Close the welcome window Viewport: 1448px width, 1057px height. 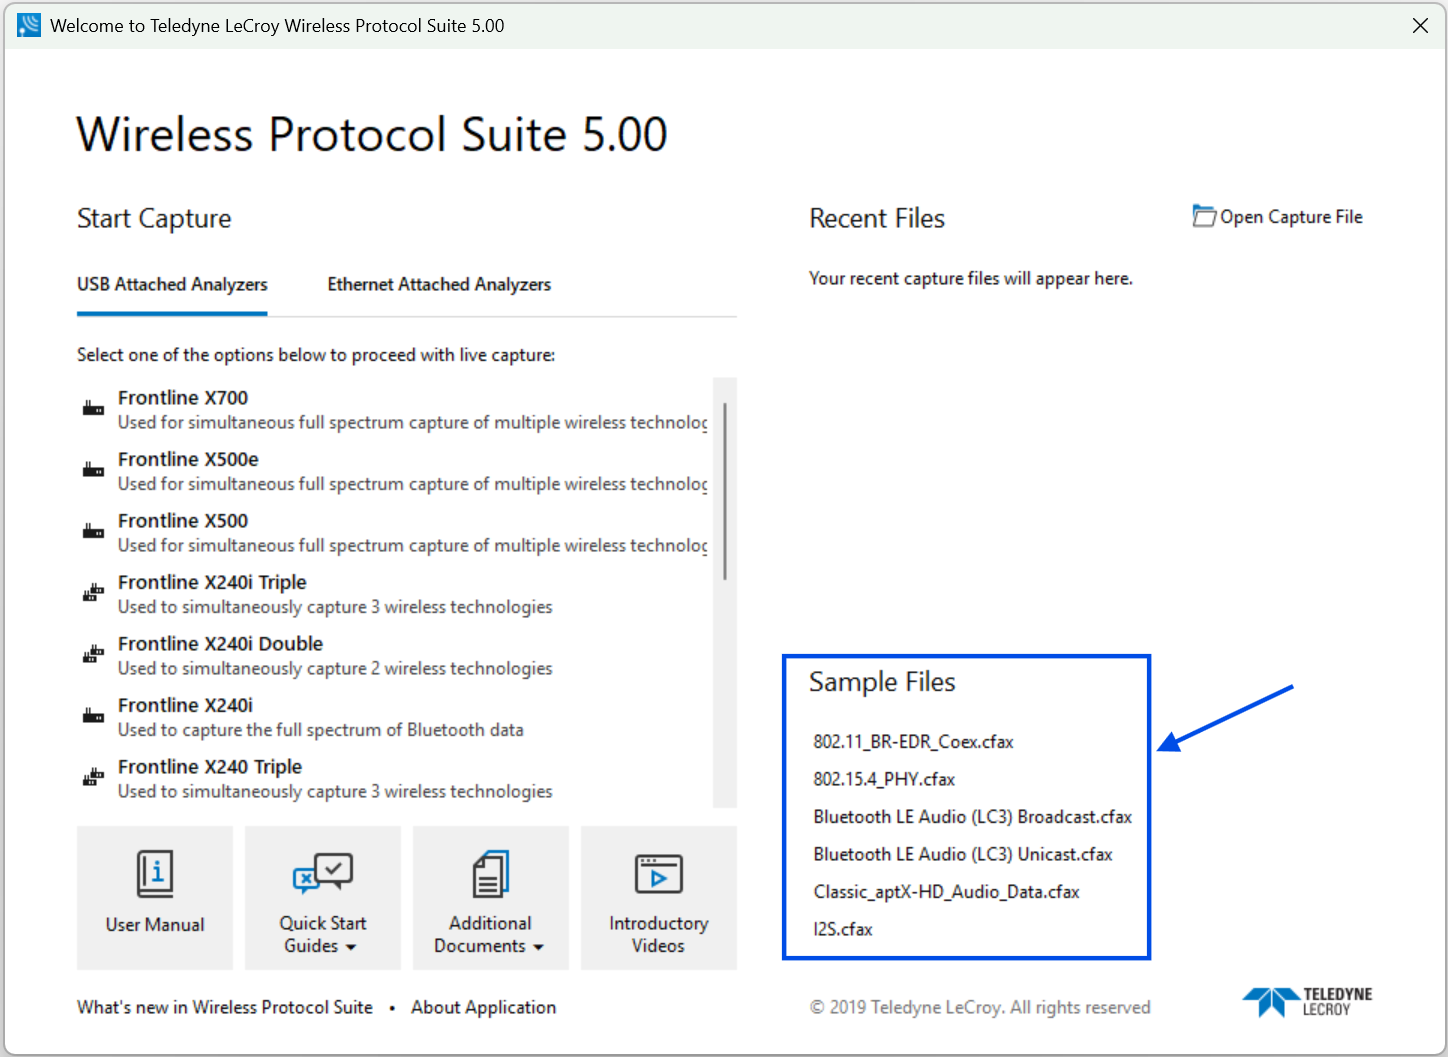click(1420, 26)
